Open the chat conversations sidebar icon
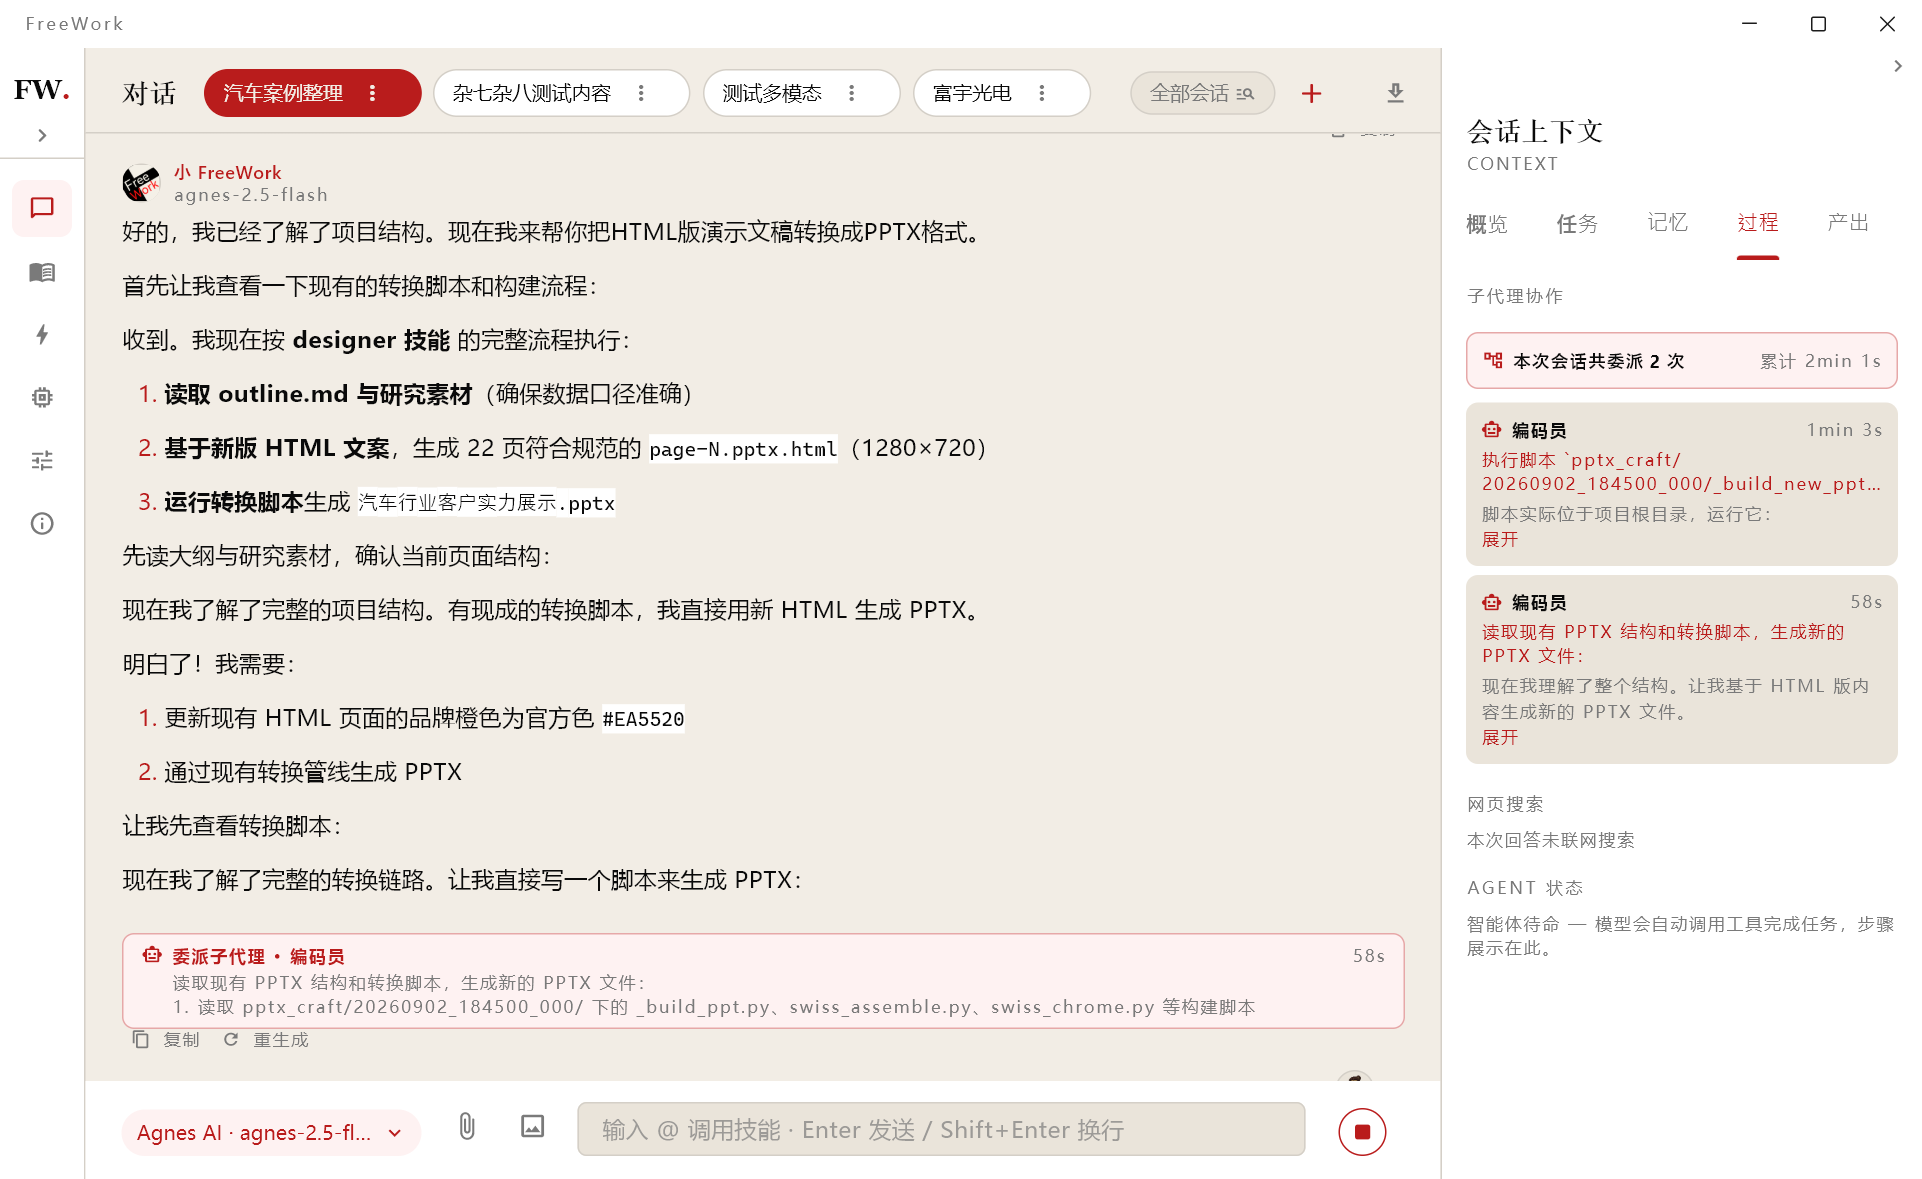Image resolution: width=1922 pixels, height=1179 pixels. pyautogui.click(x=42, y=208)
